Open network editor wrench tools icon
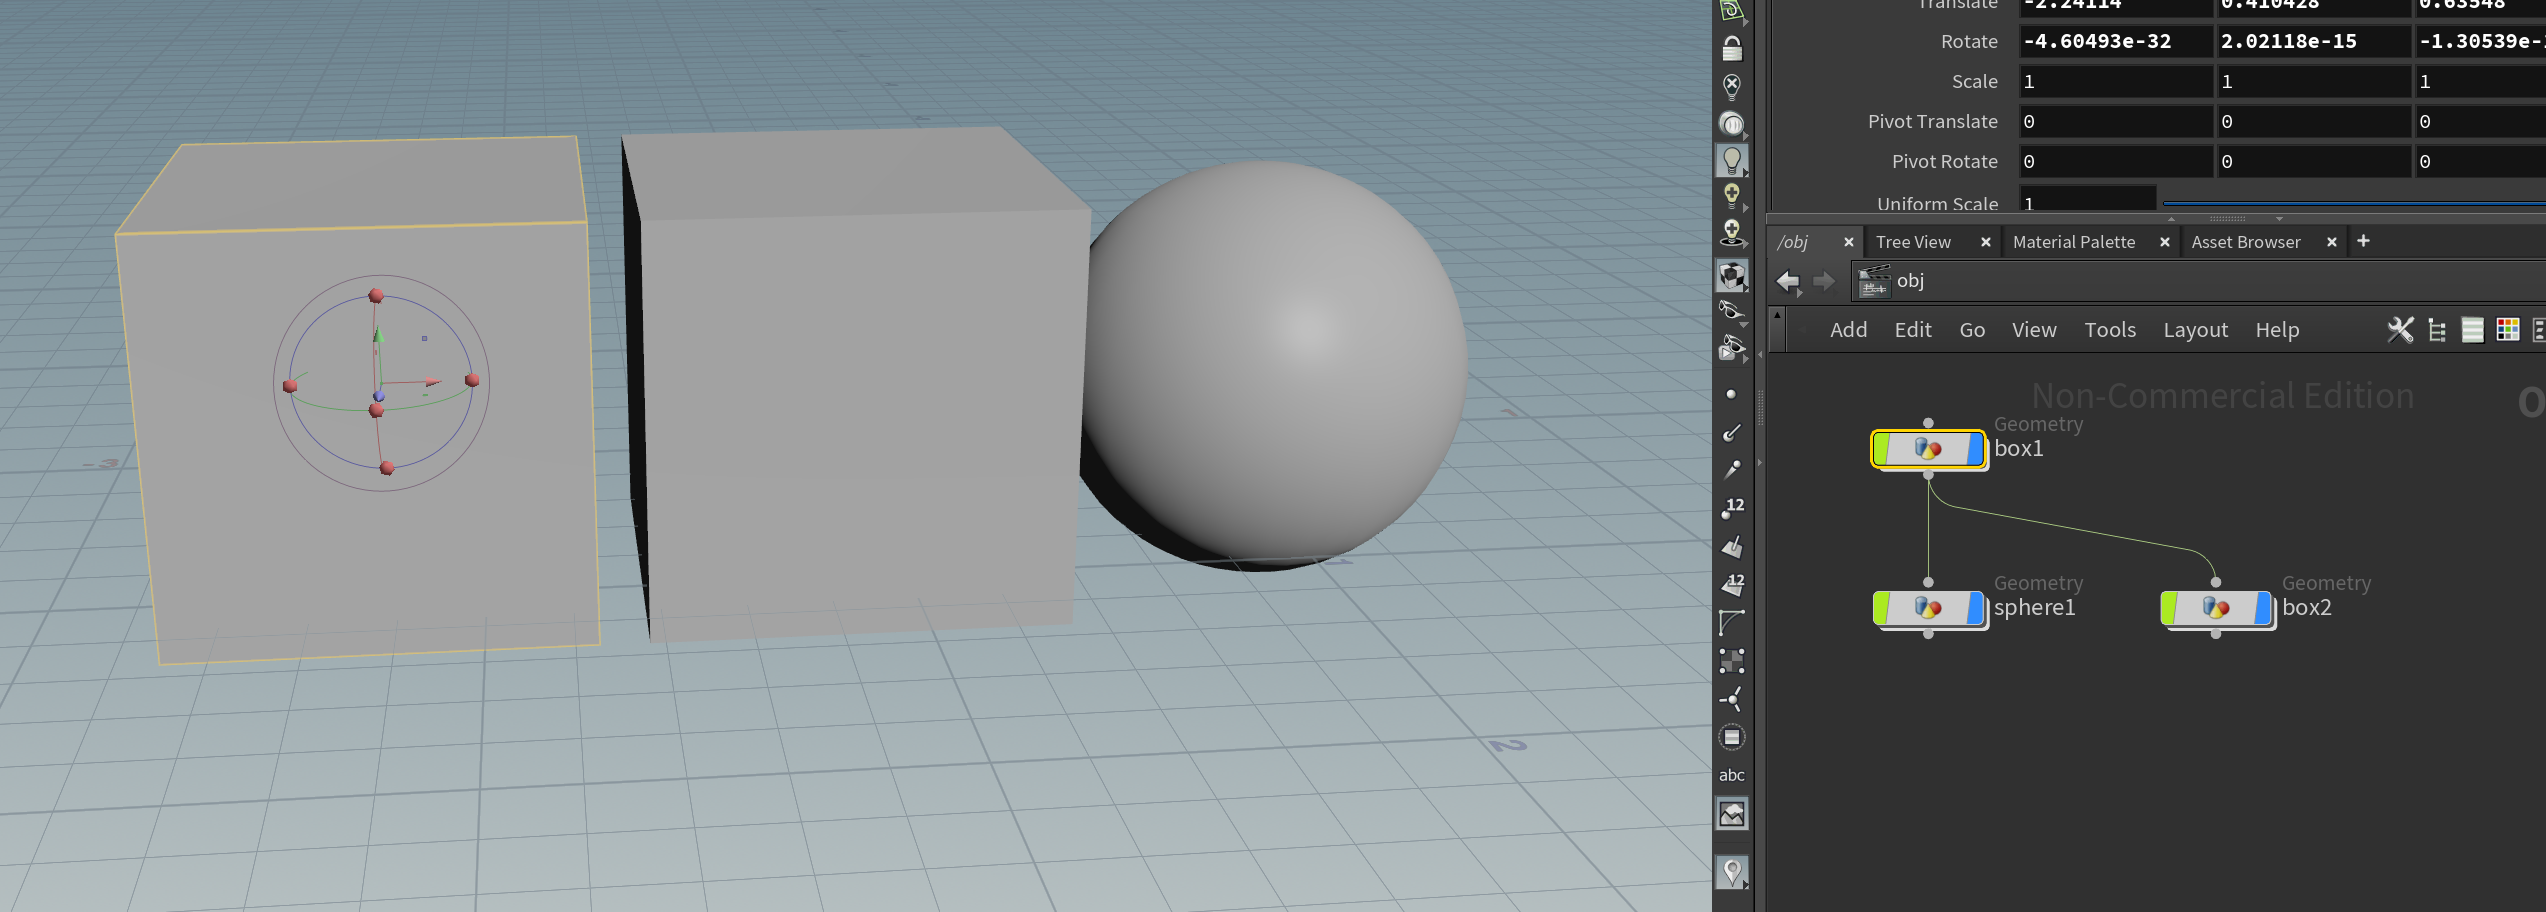 [2400, 330]
